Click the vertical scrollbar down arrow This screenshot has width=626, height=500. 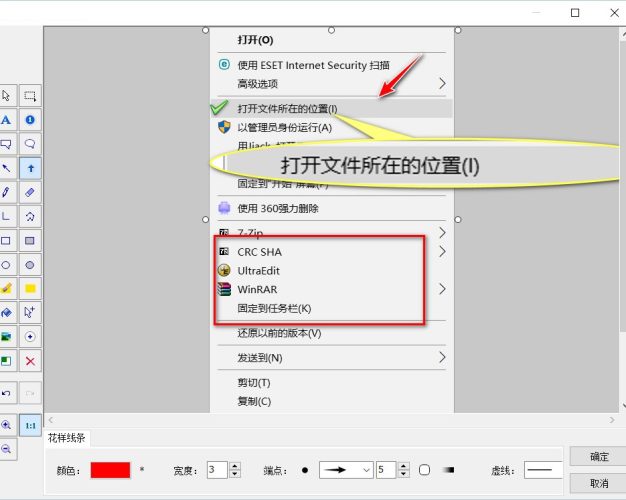point(623,406)
